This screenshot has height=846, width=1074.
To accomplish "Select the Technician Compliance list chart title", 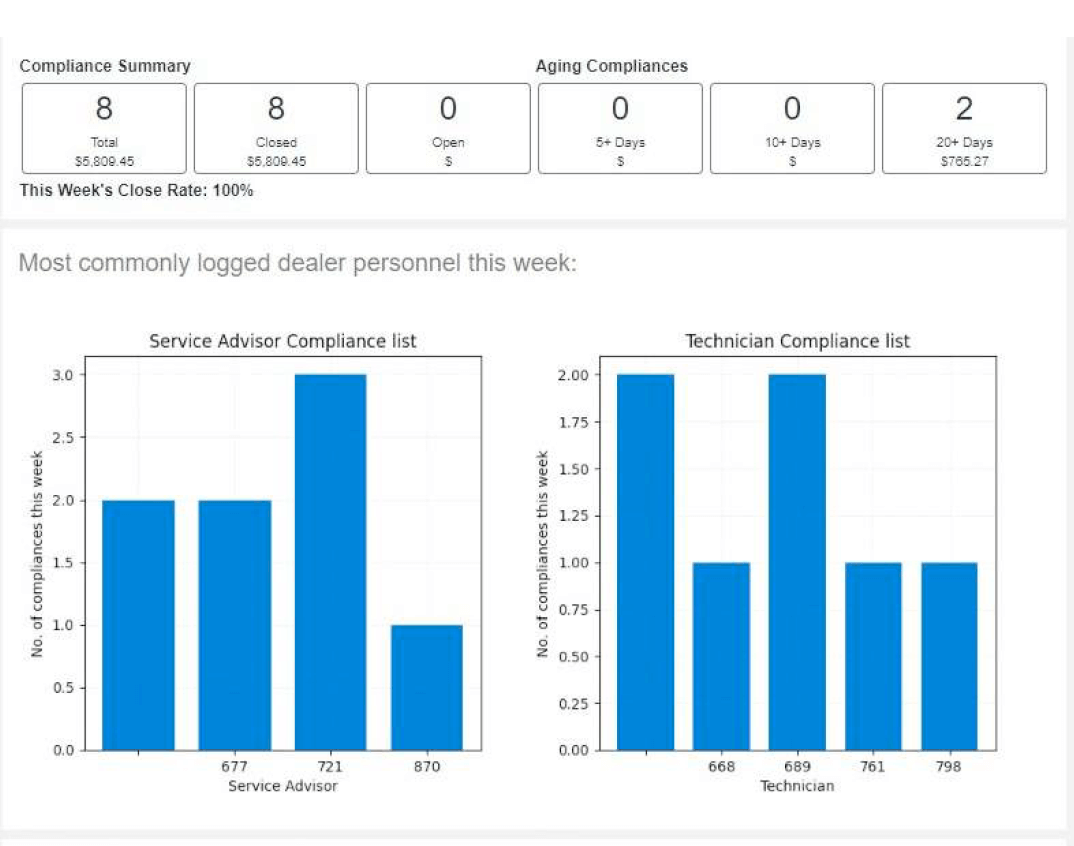I will 797,341.
